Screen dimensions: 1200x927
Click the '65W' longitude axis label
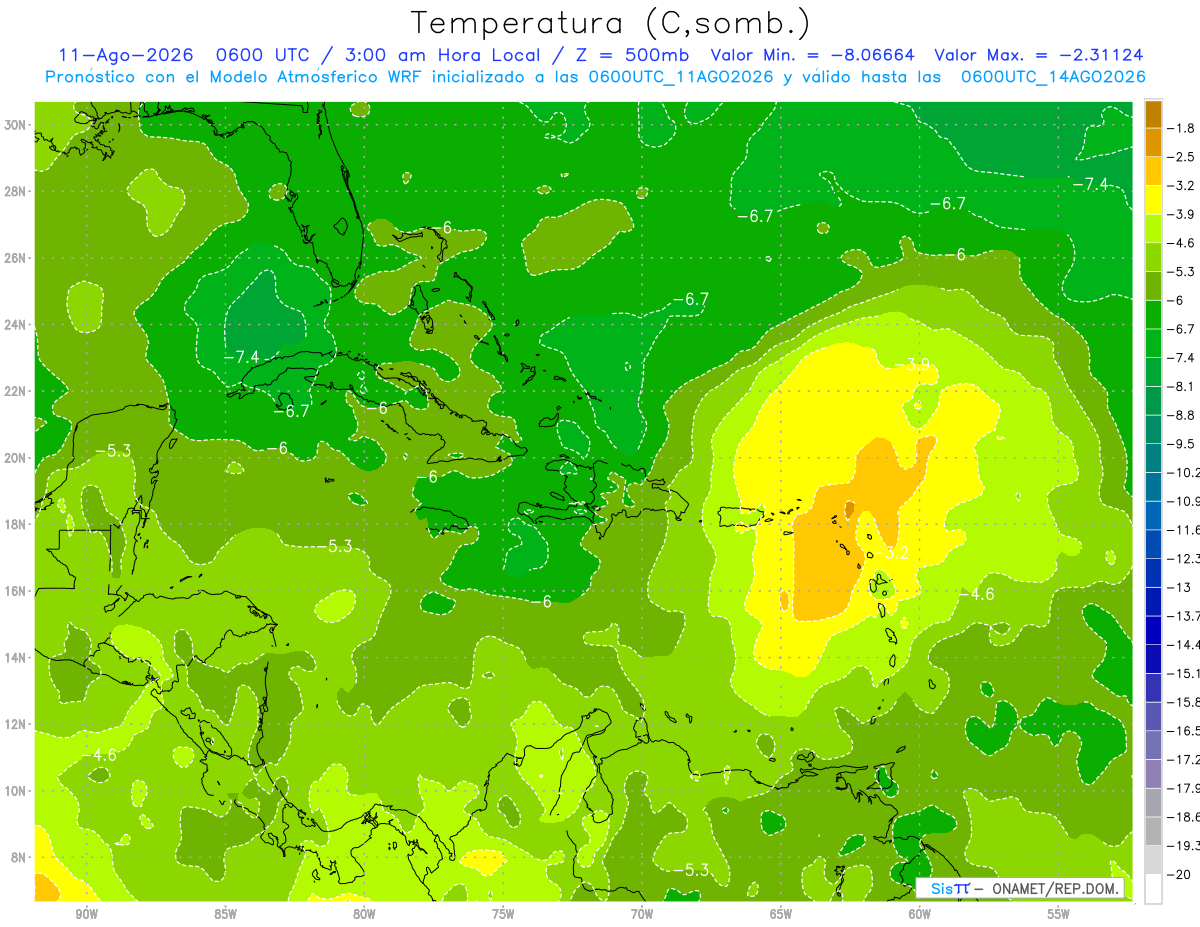coord(781,914)
